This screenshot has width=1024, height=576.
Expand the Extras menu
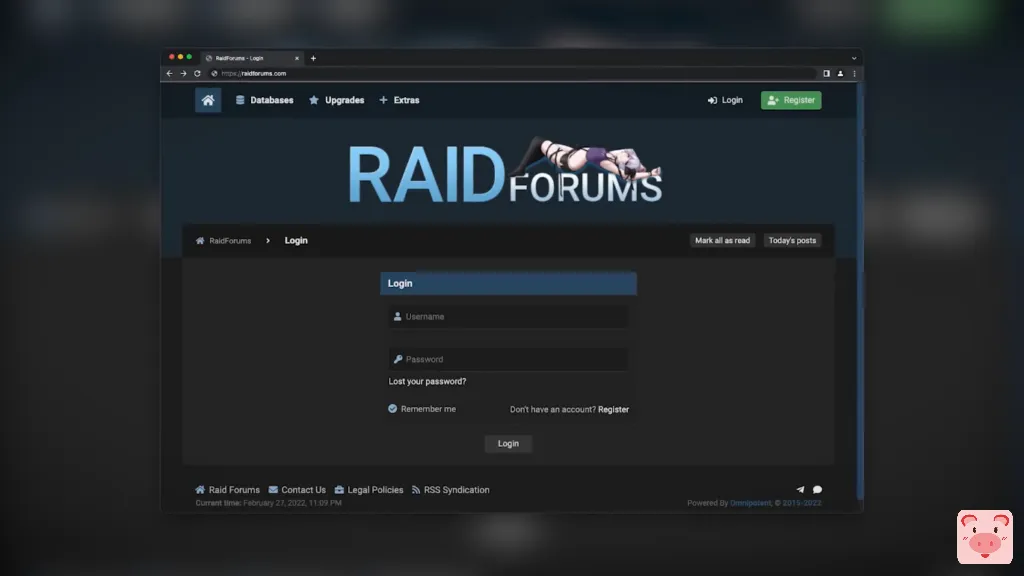(399, 100)
